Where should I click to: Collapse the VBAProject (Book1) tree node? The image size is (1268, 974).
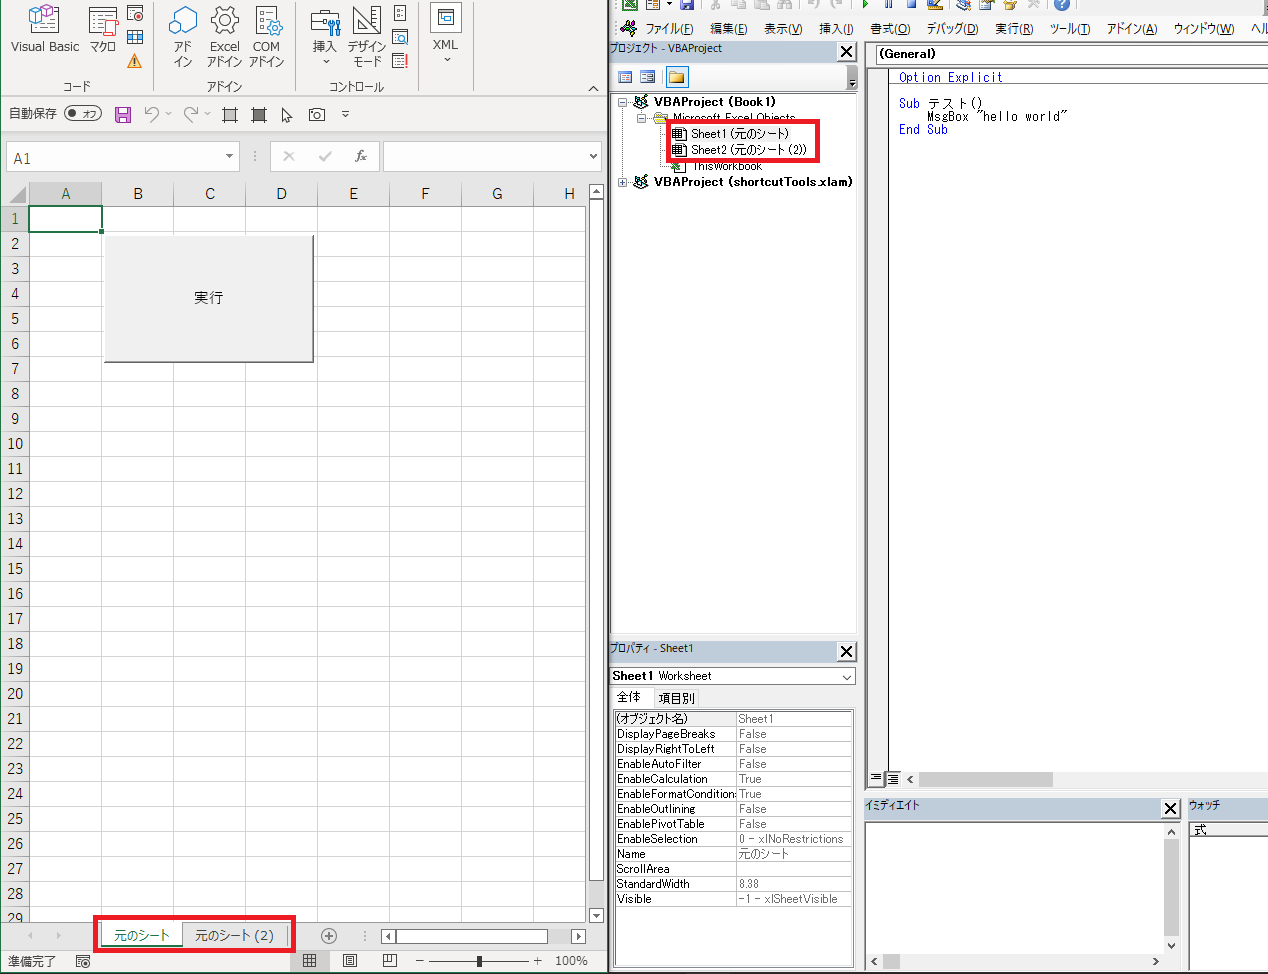[623, 102]
